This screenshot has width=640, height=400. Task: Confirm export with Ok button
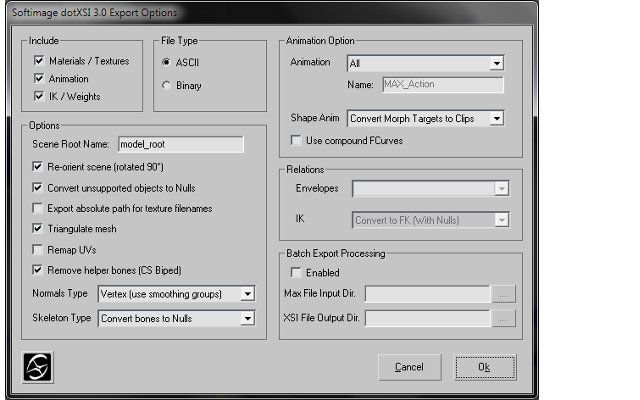485,367
